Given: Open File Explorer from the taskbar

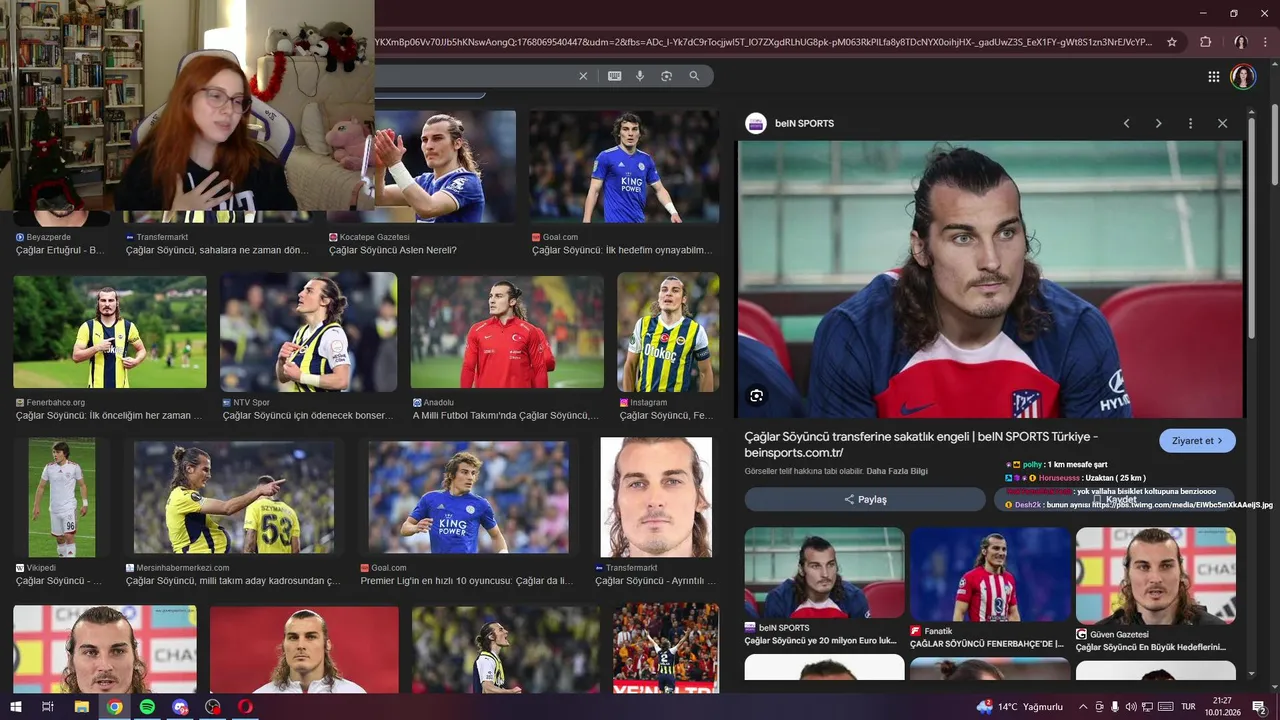Looking at the screenshot, I should (82, 707).
